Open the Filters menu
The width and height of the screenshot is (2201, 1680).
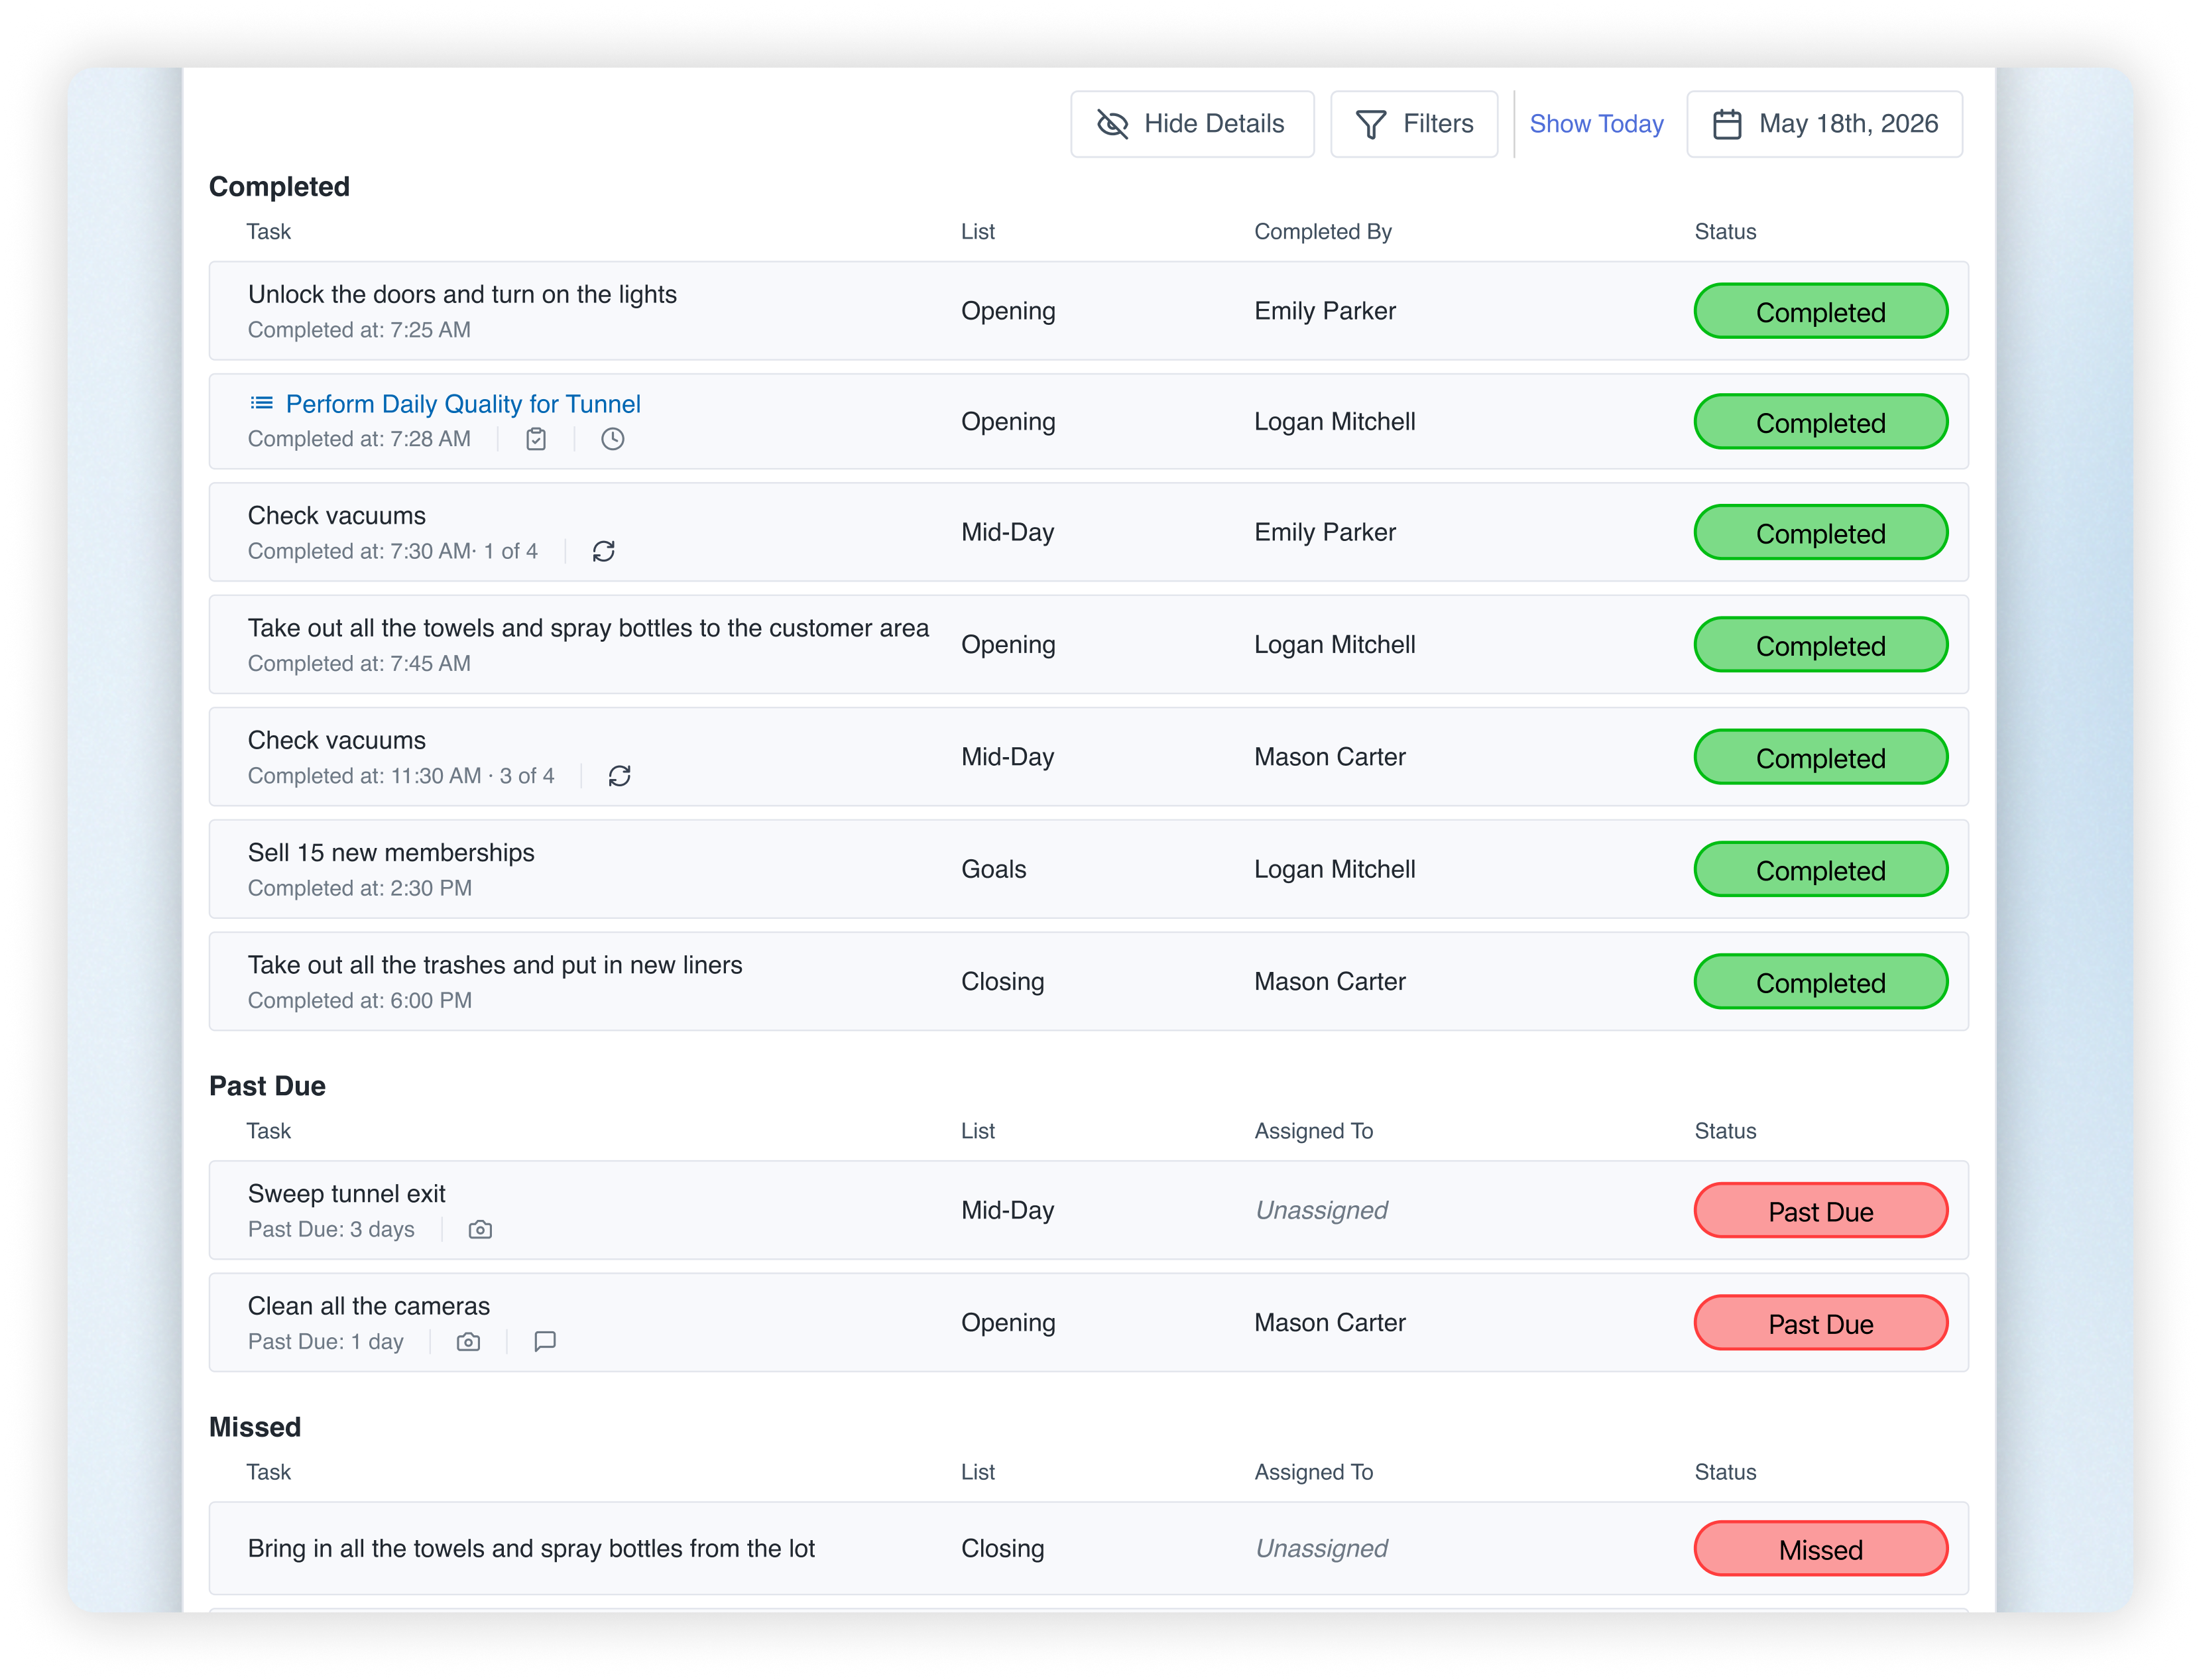click(x=1414, y=124)
